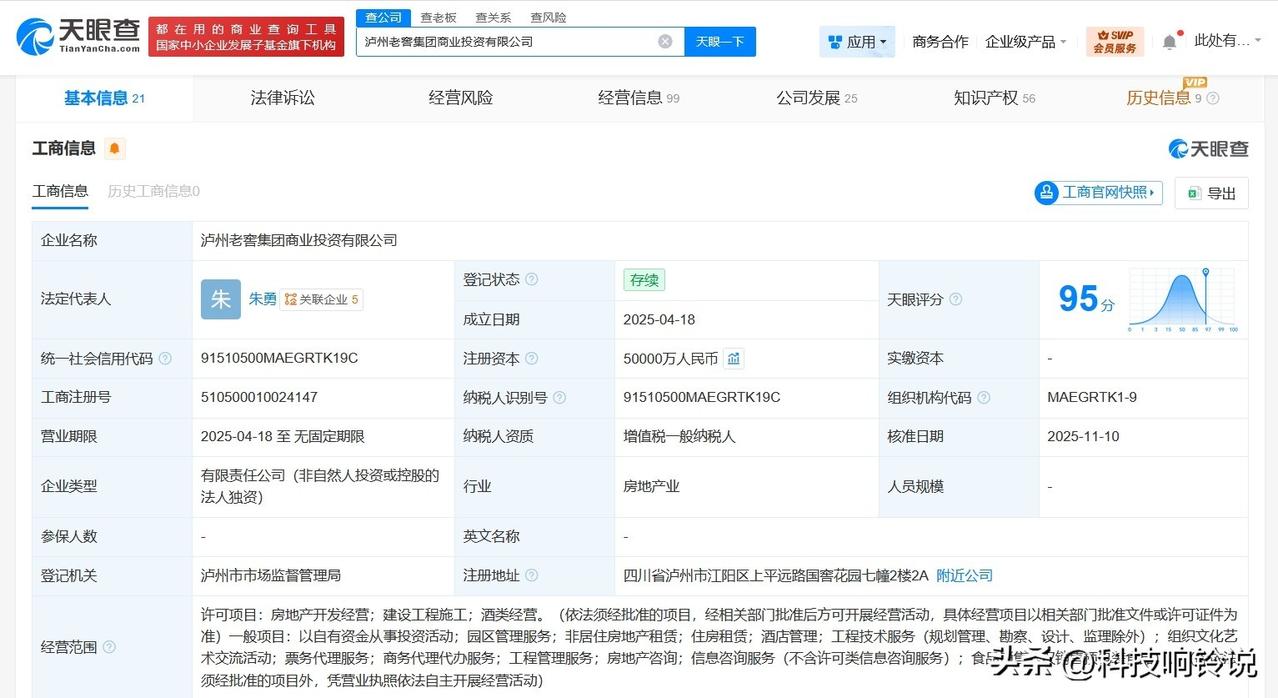Click the help icon beside 历史信息 tab

click(1213, 98)
